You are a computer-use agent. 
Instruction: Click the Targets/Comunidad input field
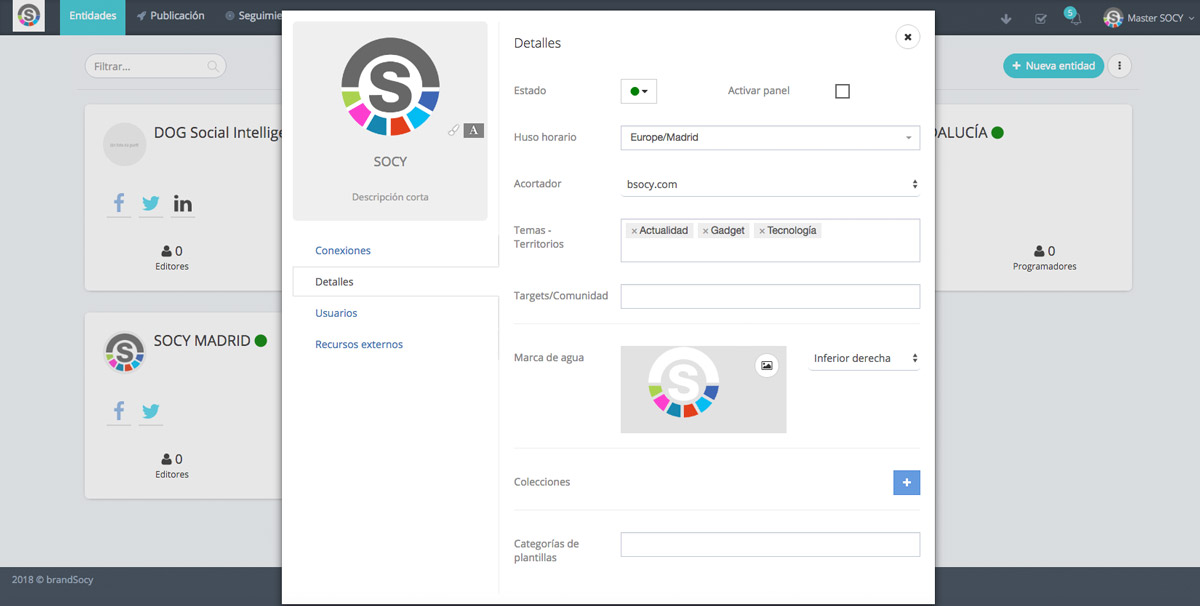(769, 297)
